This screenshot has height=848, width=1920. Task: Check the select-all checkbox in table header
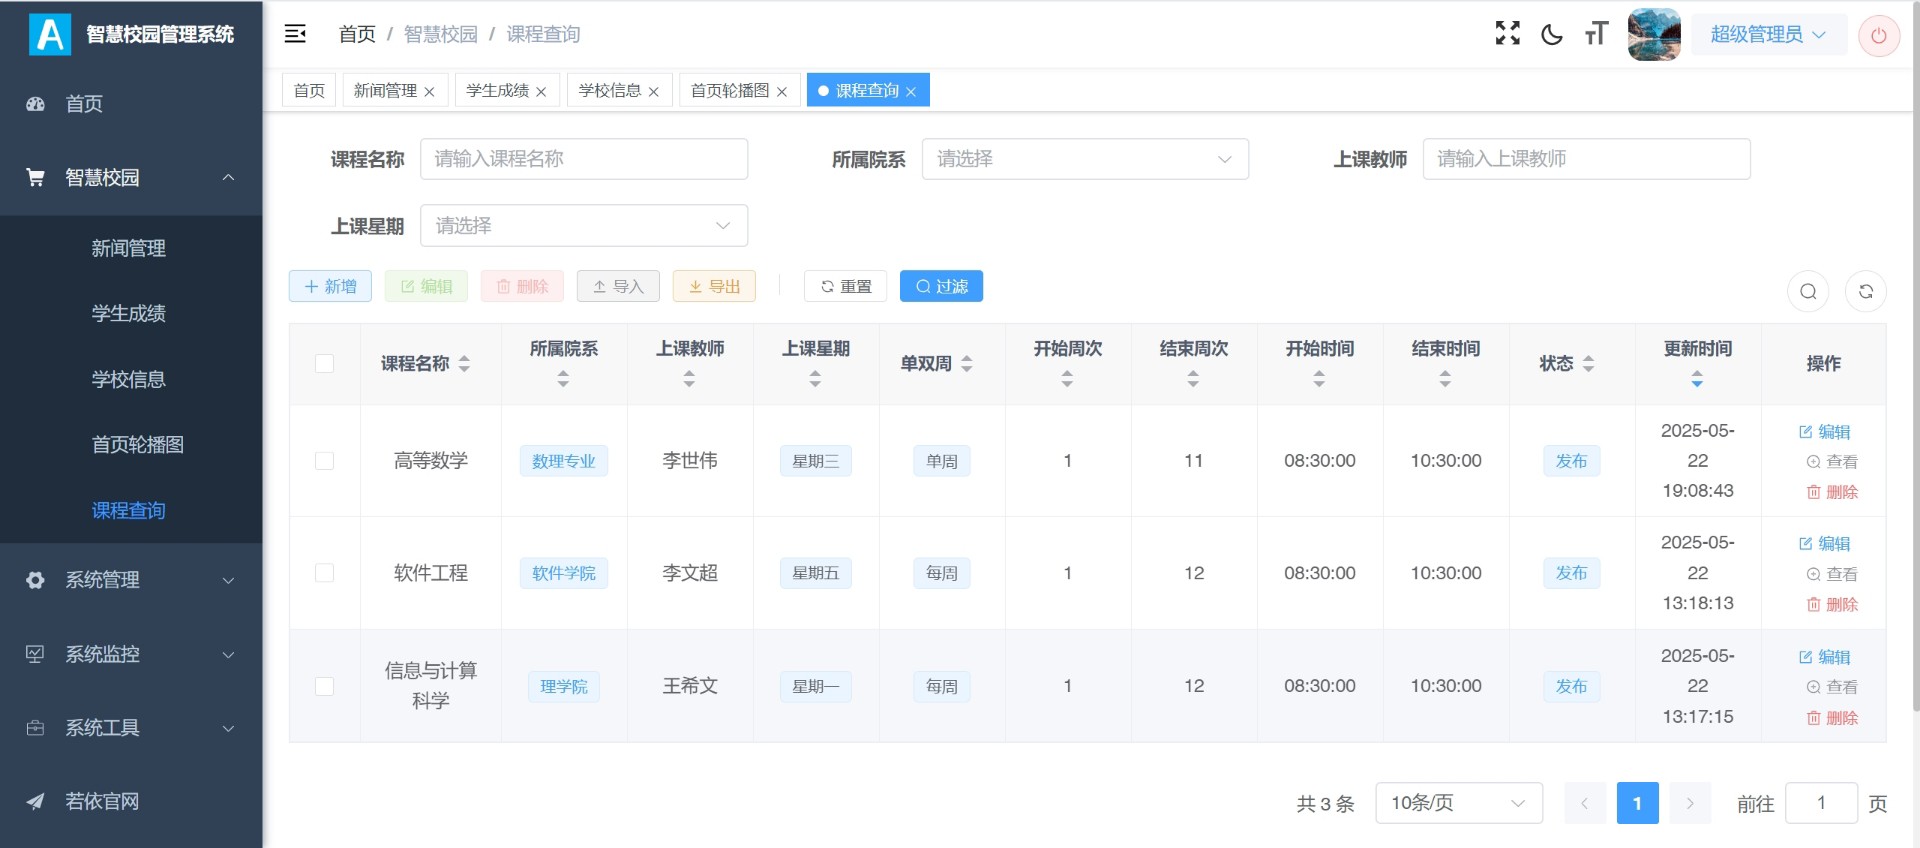tap(324, 364)
